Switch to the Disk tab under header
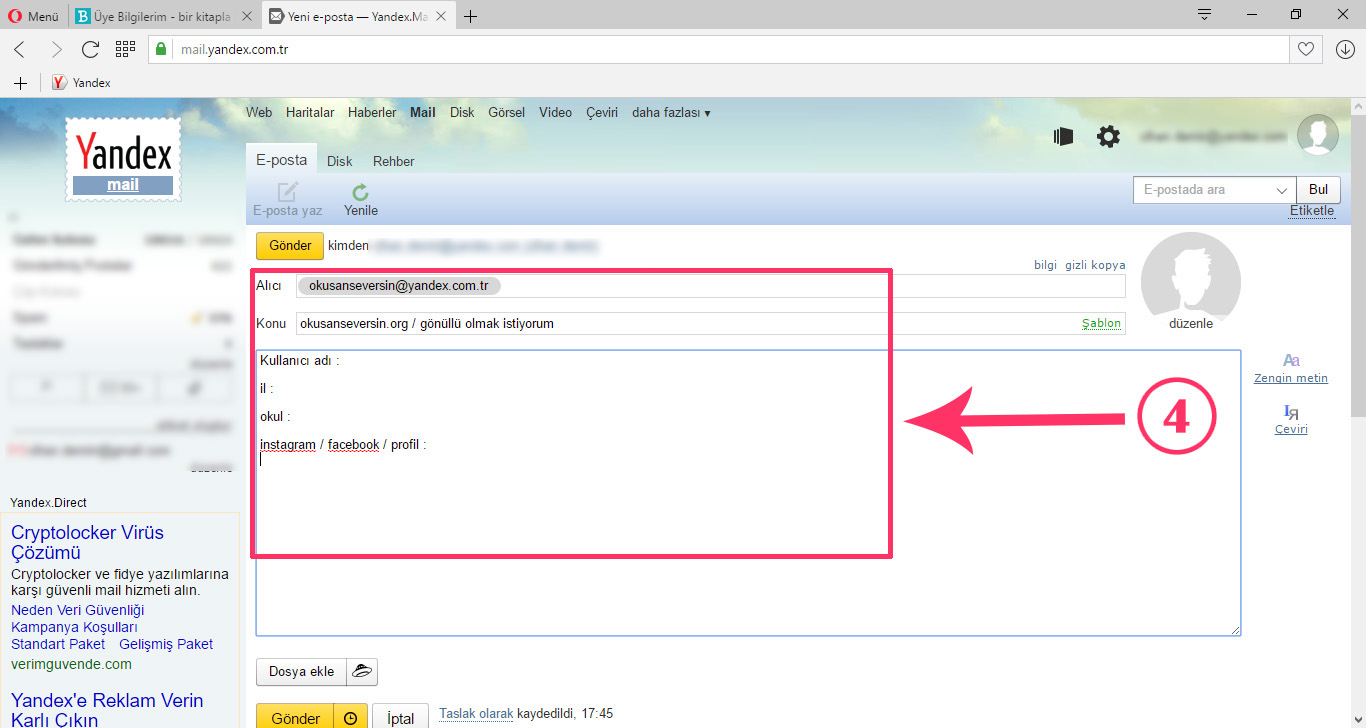 tap(339, 161)
